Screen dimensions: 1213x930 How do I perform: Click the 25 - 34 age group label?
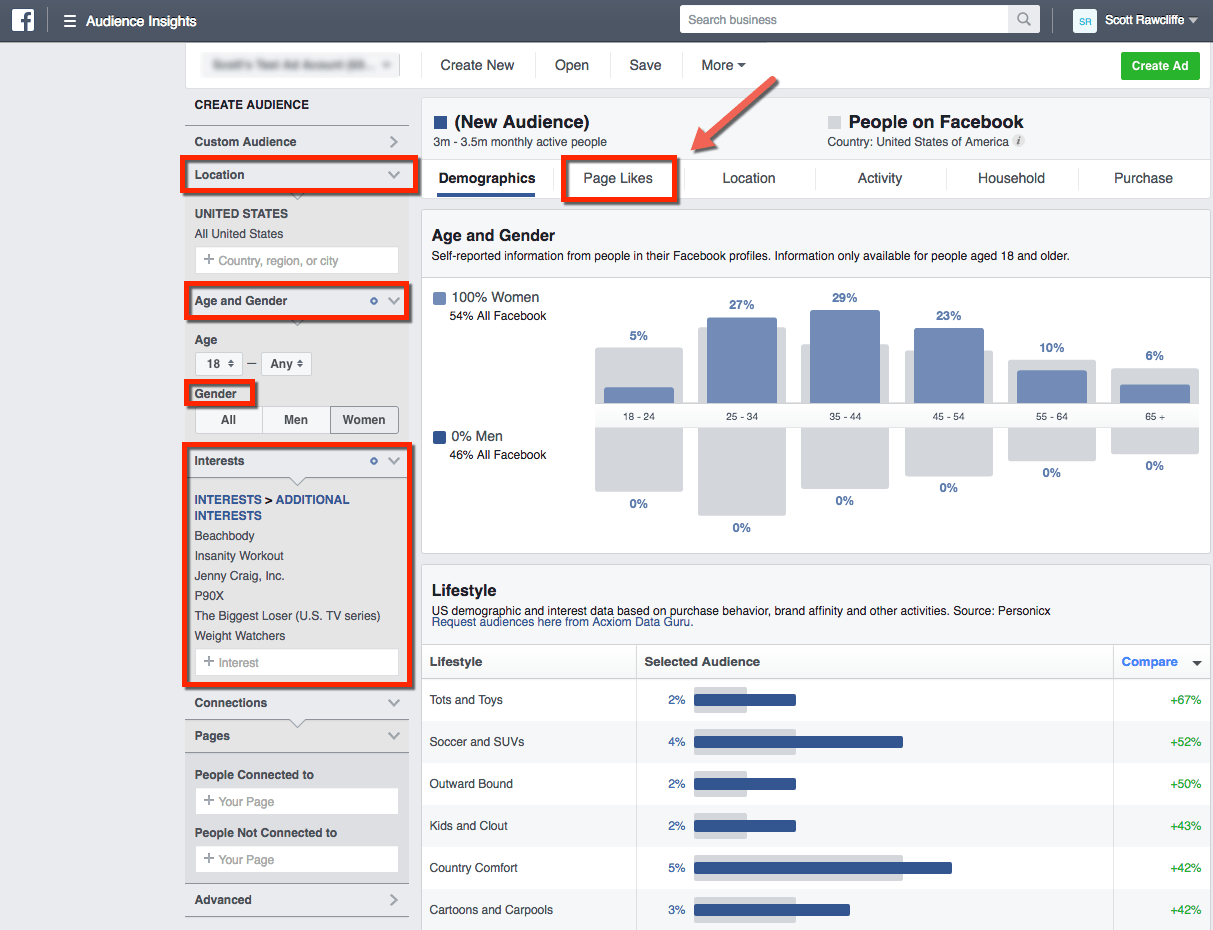741,416
